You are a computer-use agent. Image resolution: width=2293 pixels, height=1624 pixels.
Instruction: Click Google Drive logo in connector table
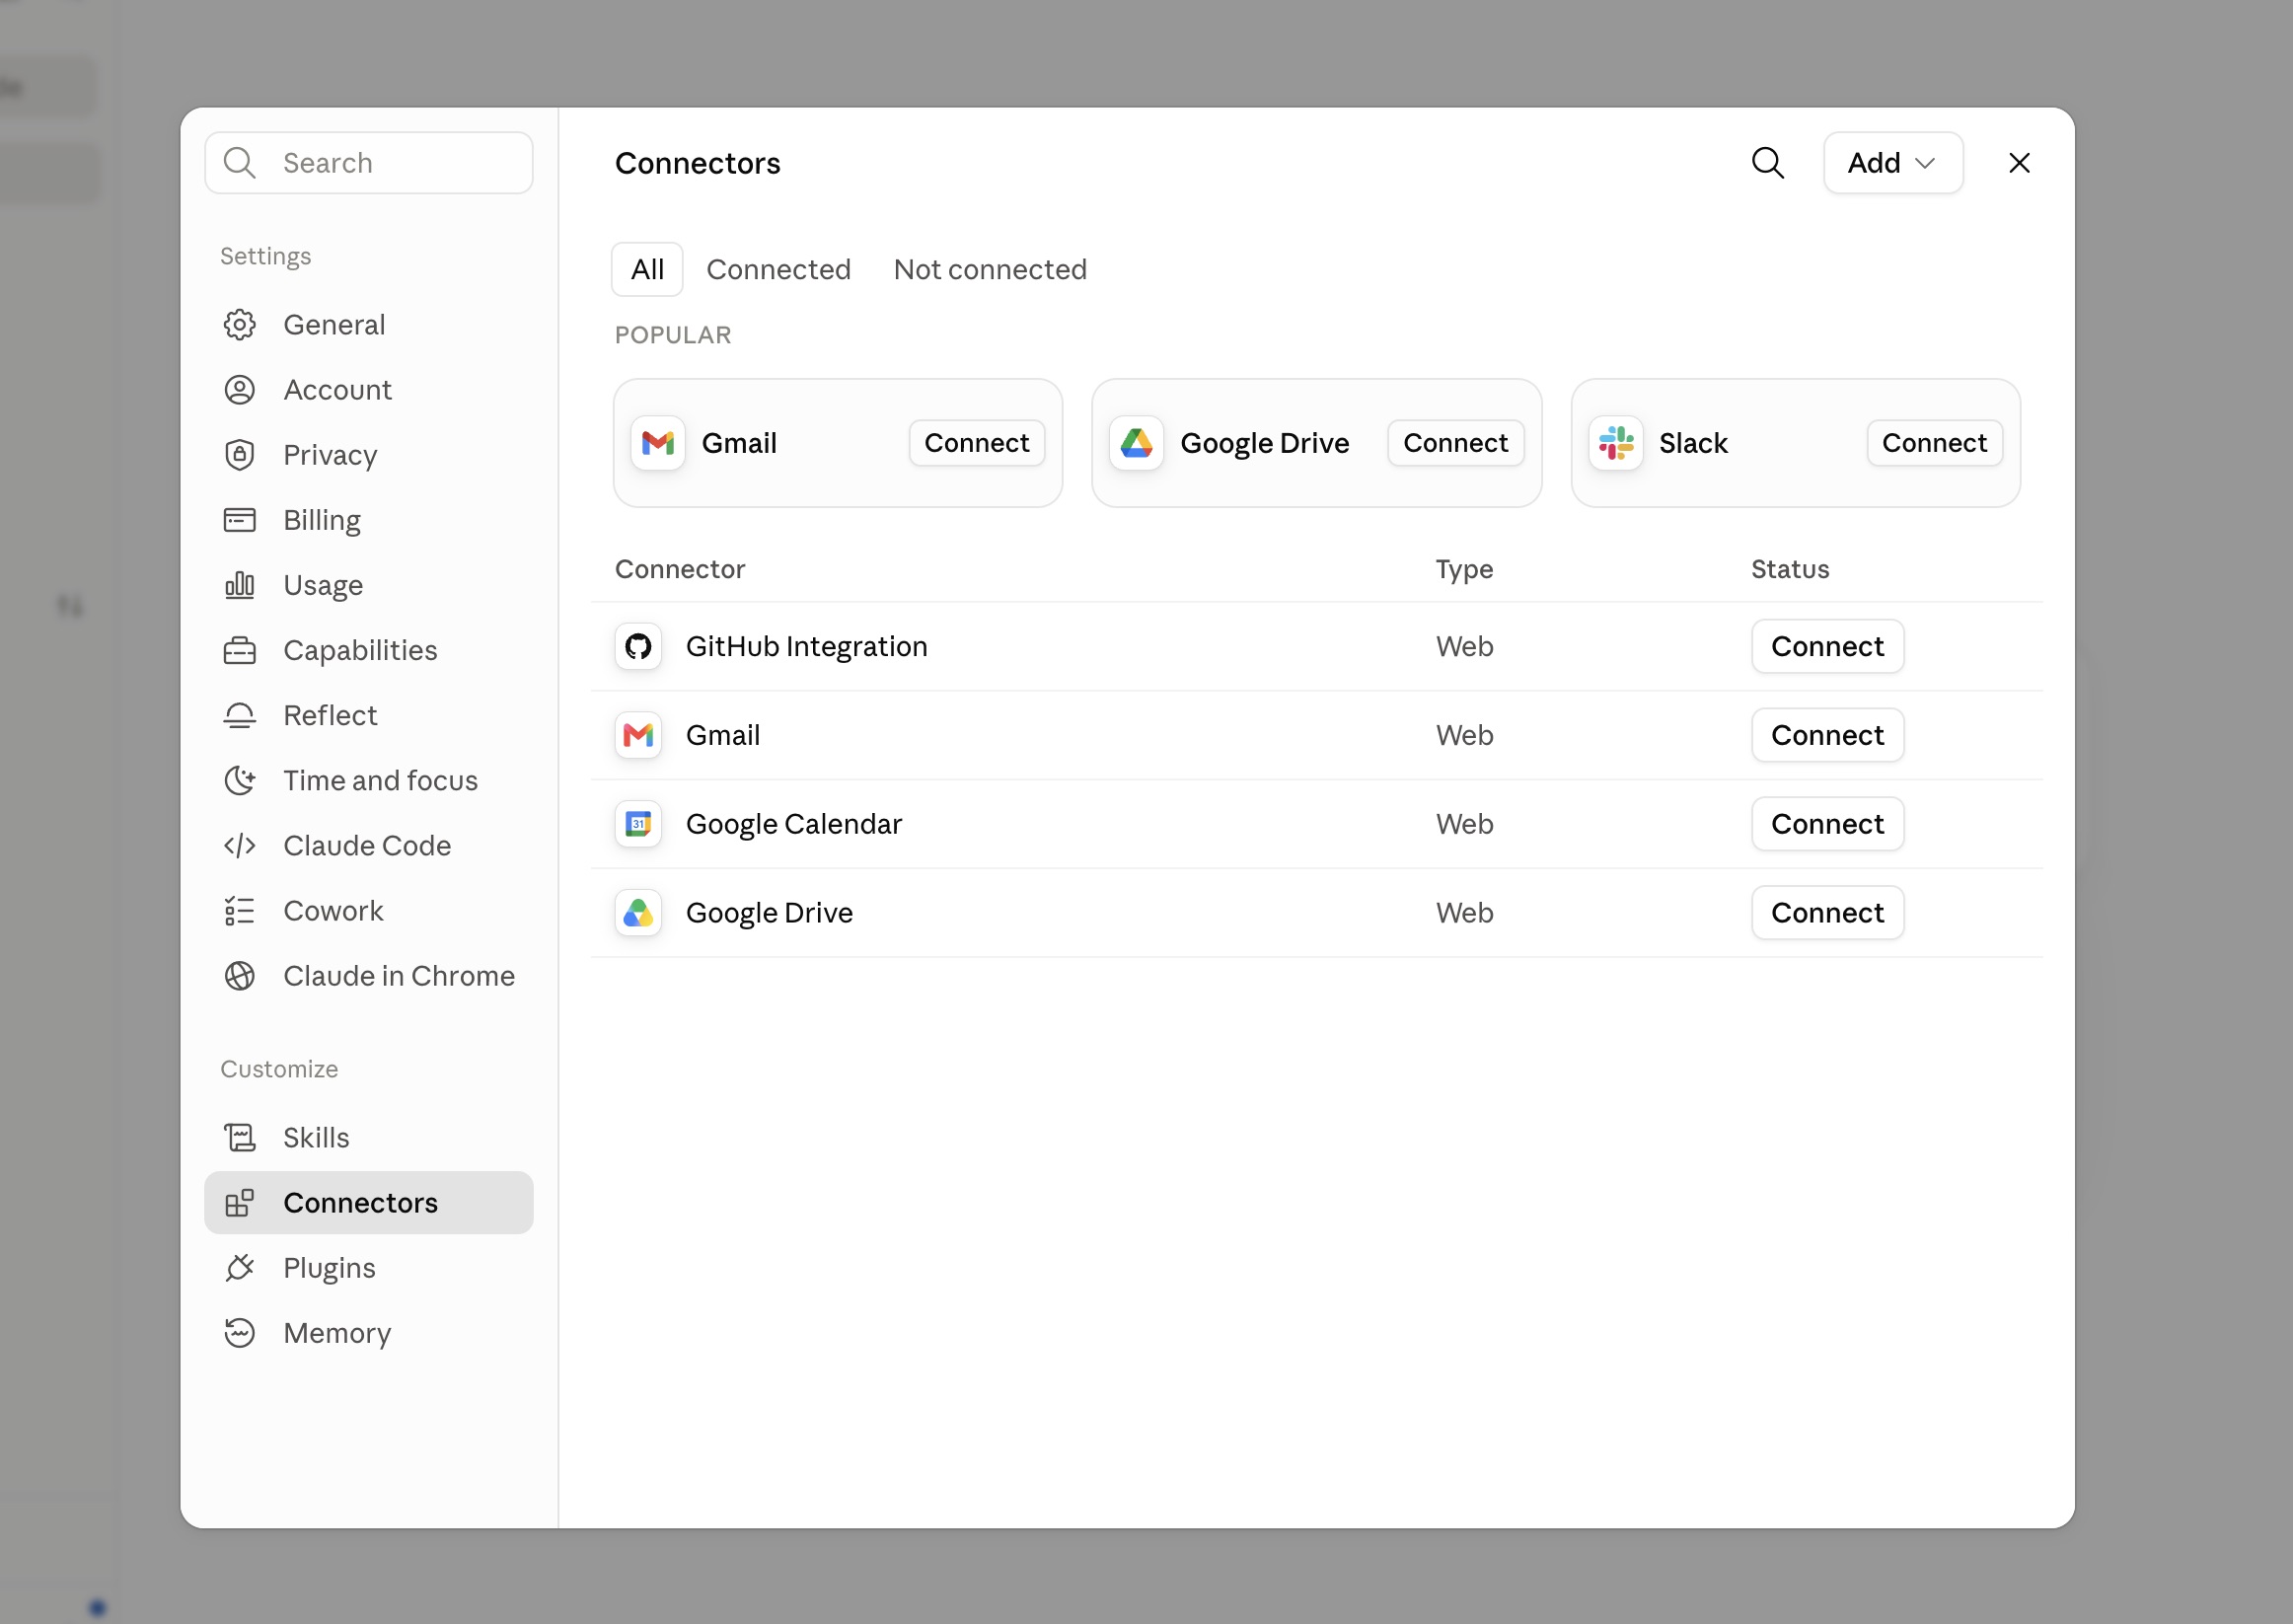click(x=638, y=913)
